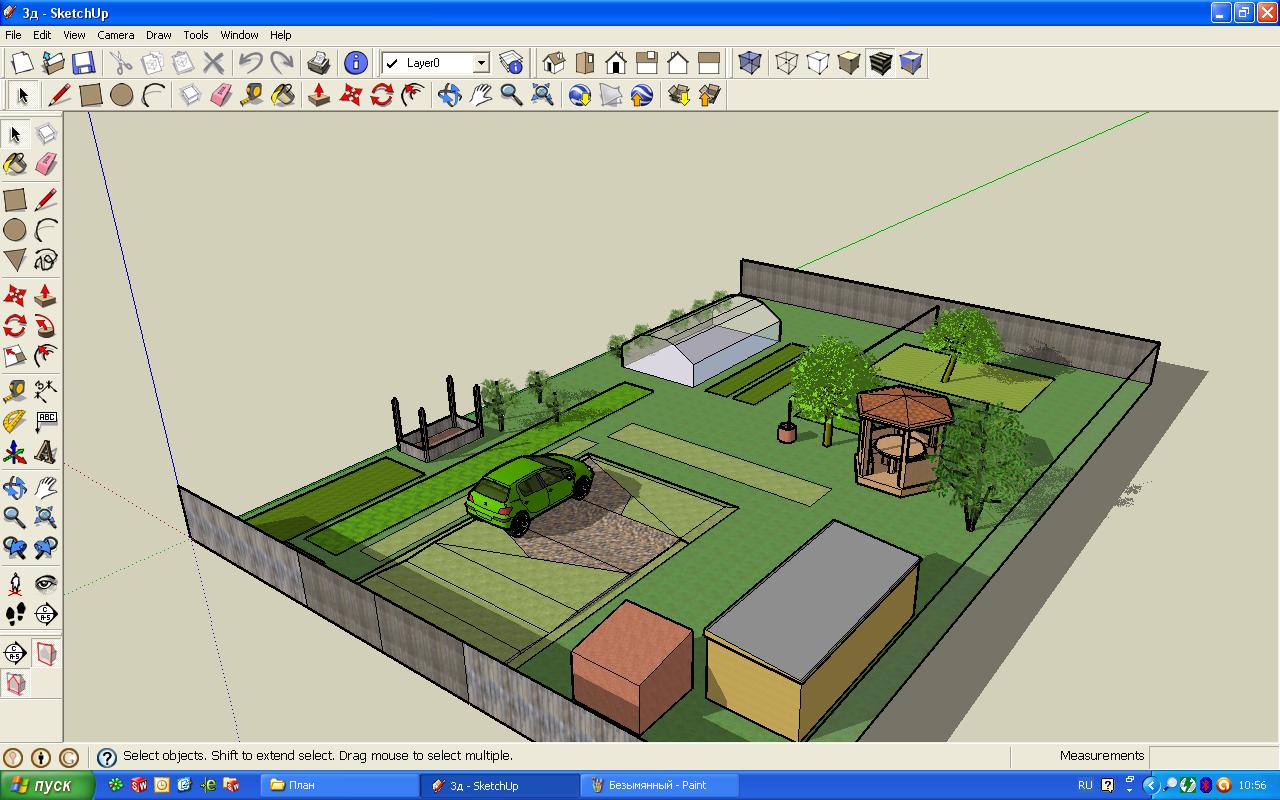Select the Scale tool
This screenshot has width=1280, height=800.
(15, 356)
